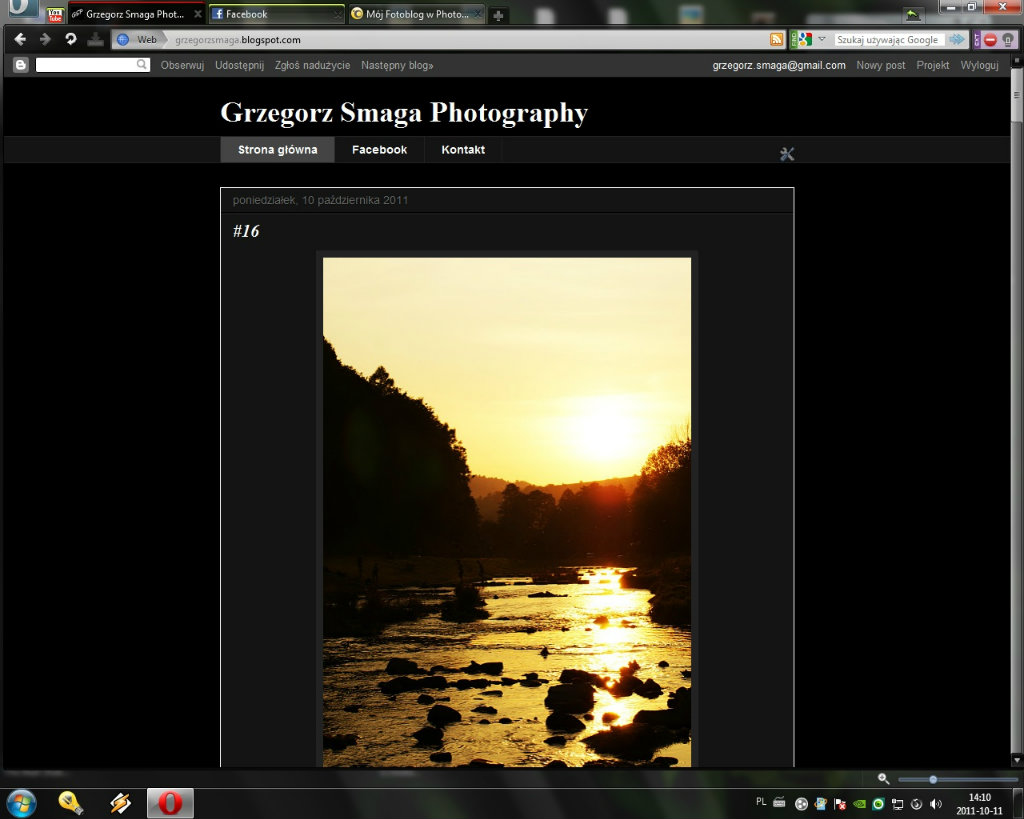This screenshot has width=1024, height=819.
Task: Open the 14:10 clock and date
Action: pyautogui.click(x=979, y=804)
